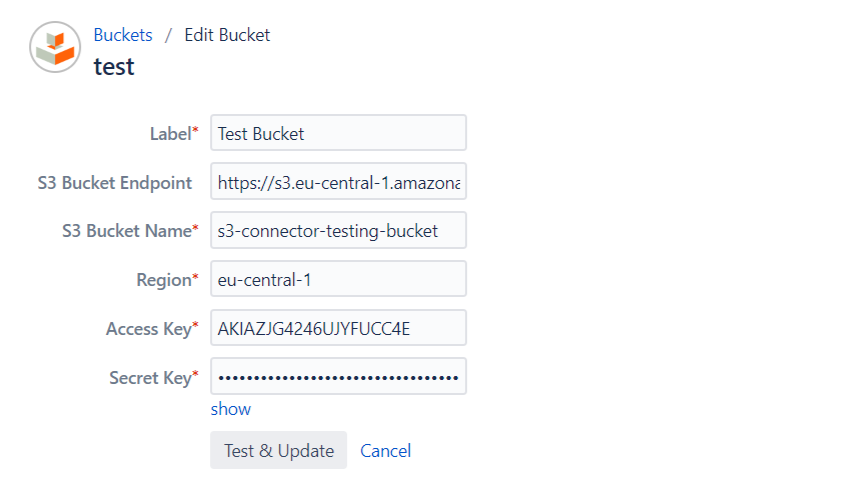This screenshot has height=483, width=850.
Task: Click the breadcrumb slash separator
Action: tap(169, 35)
